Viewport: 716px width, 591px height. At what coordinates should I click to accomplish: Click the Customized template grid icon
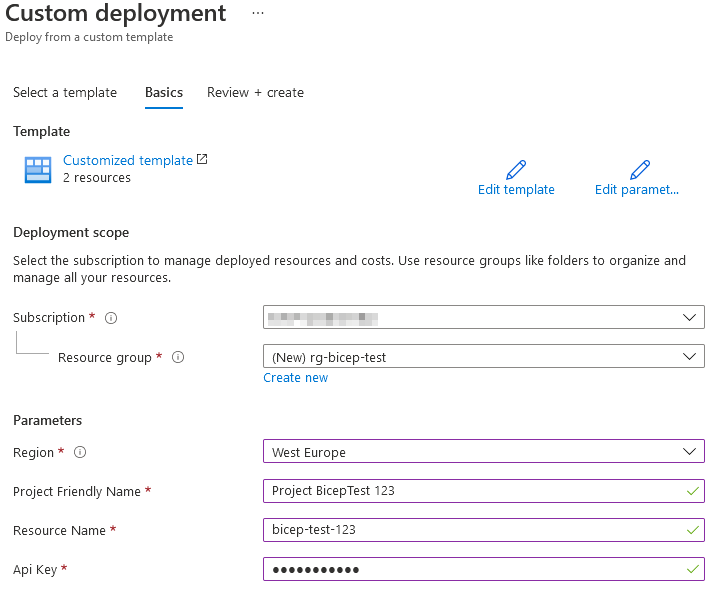point(38,170)
